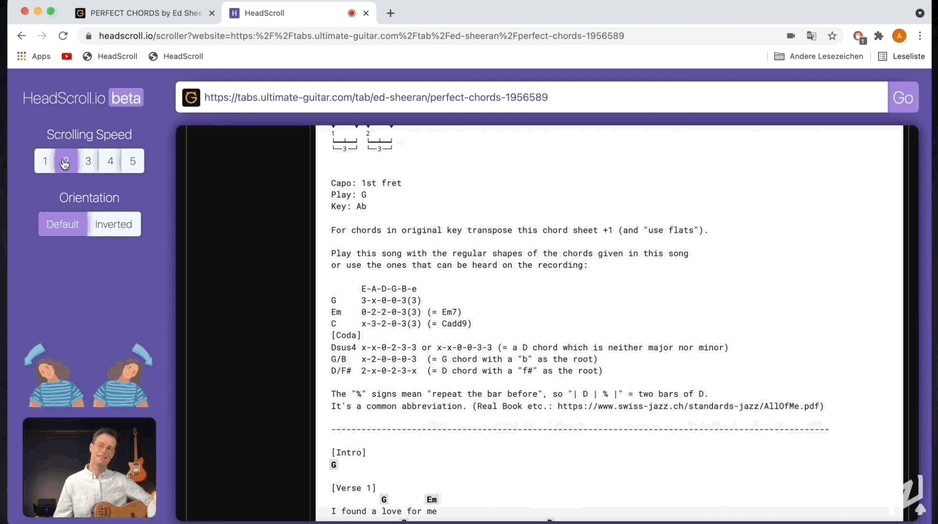Click the webcam preview thumbnail
Screen dimensions: 938x524
[89, 468]
